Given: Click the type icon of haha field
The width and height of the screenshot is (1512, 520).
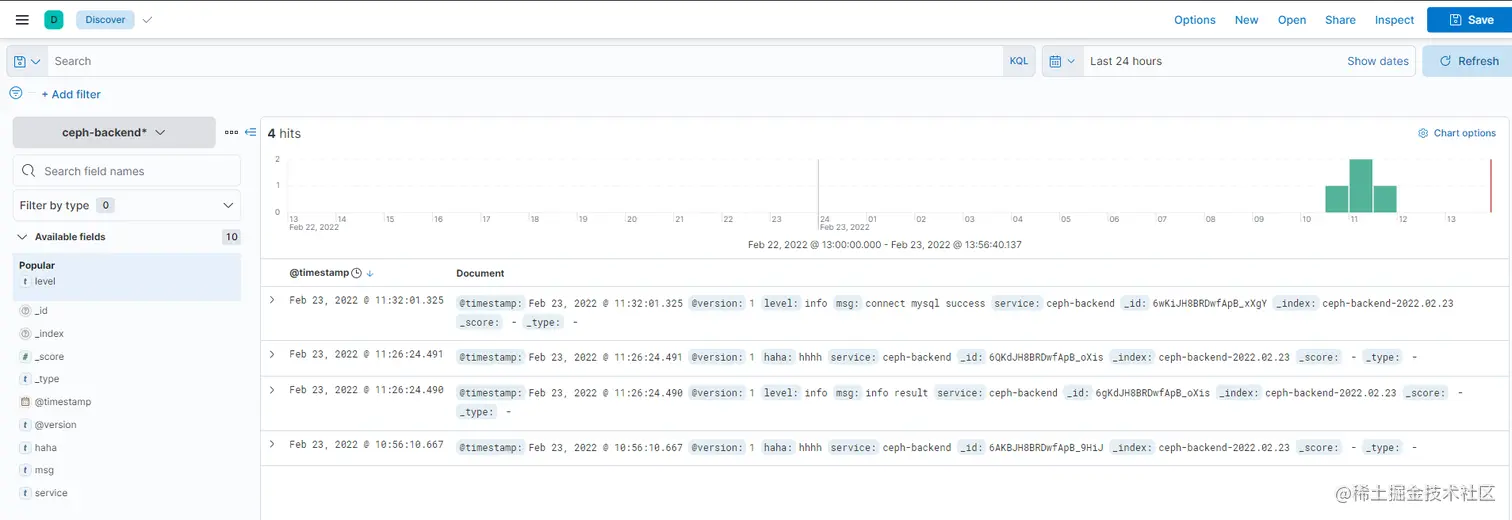Looking at the screenshot, I should [25, 448].
